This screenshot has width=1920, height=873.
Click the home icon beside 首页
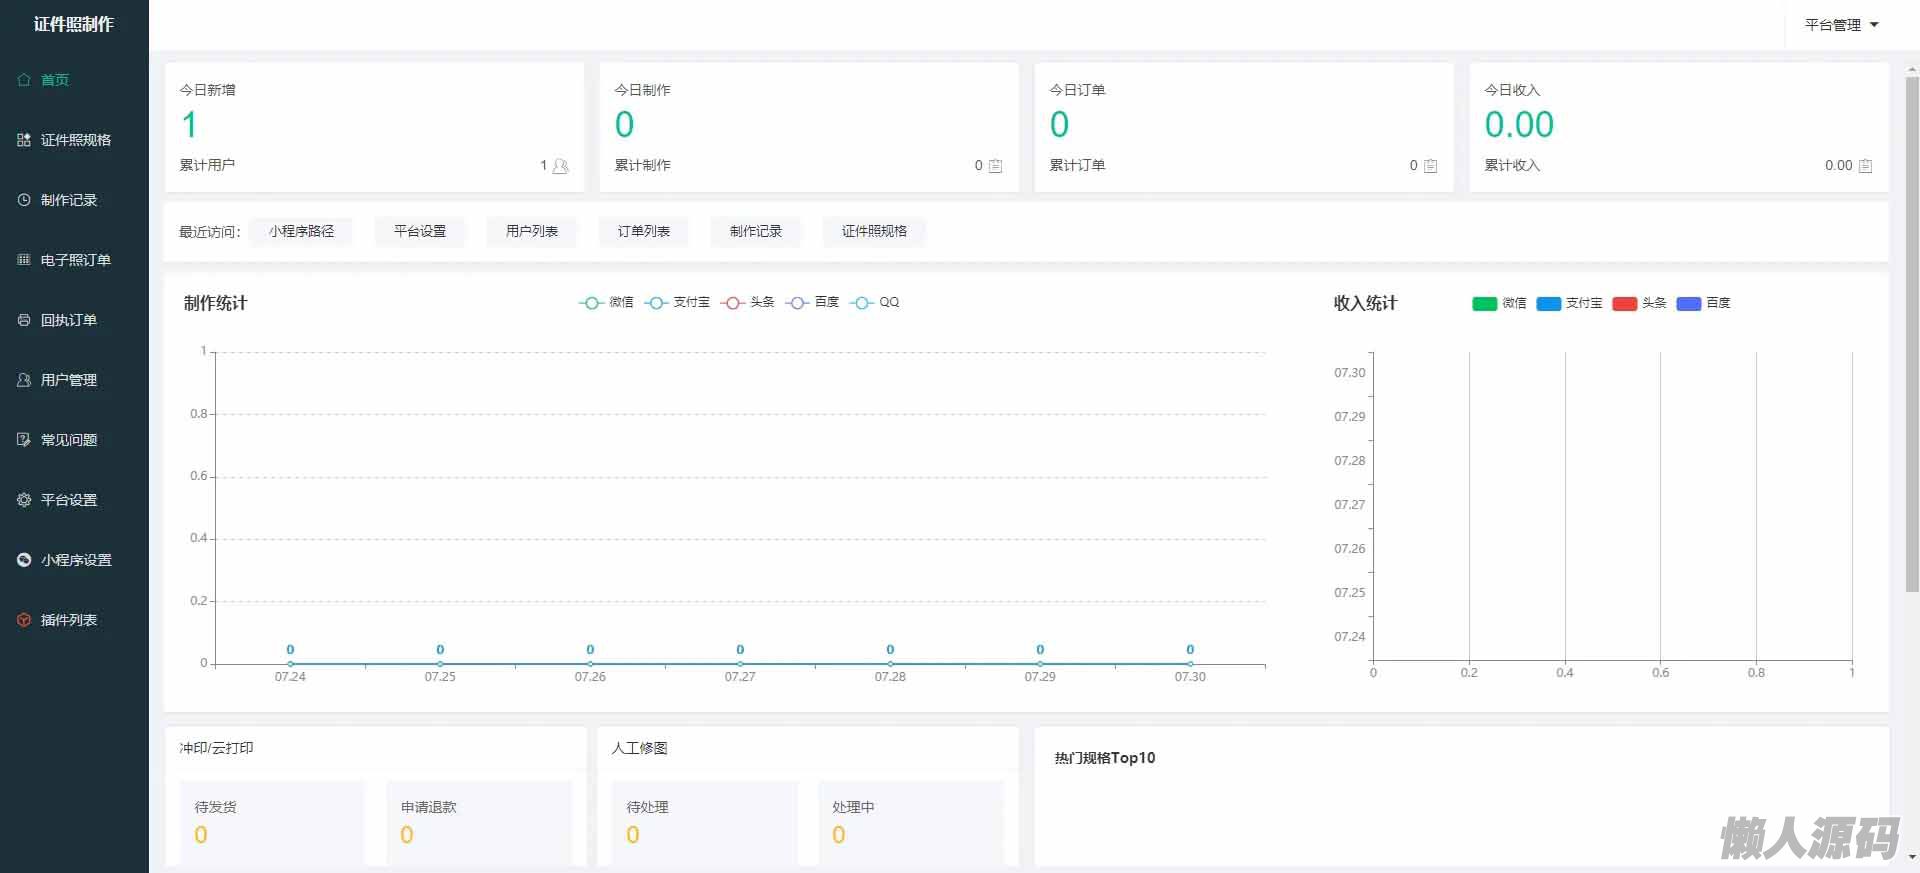(24, 80)
